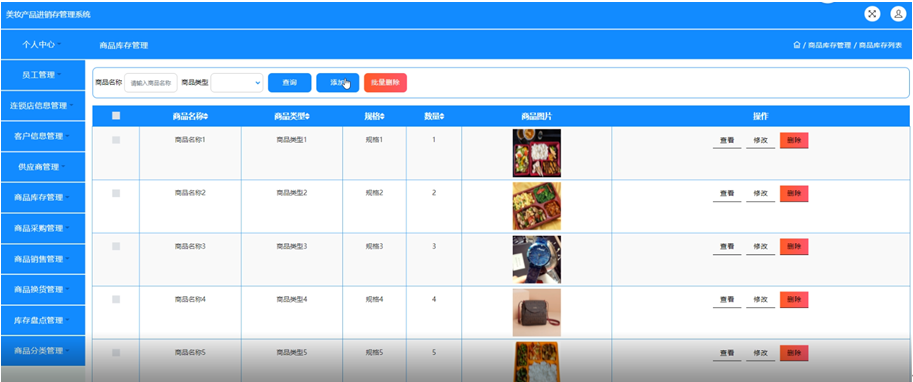Expand the 员工管理 sidebar menu
The image size is (913, 382).
(43, 75)
